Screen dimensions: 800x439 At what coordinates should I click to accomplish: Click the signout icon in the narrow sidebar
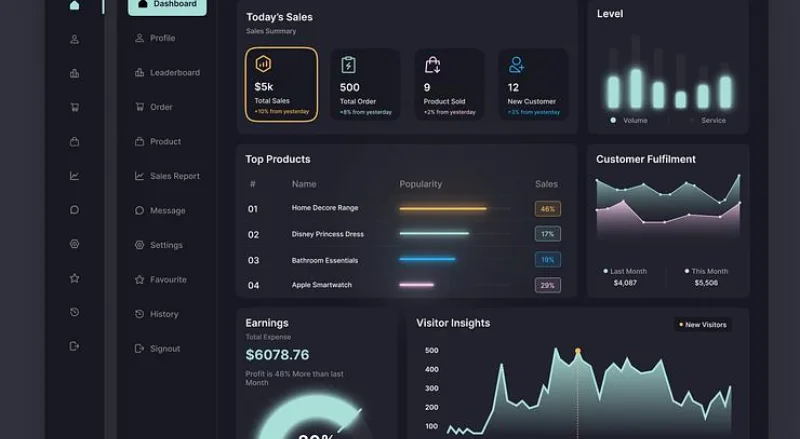point(74,347)
